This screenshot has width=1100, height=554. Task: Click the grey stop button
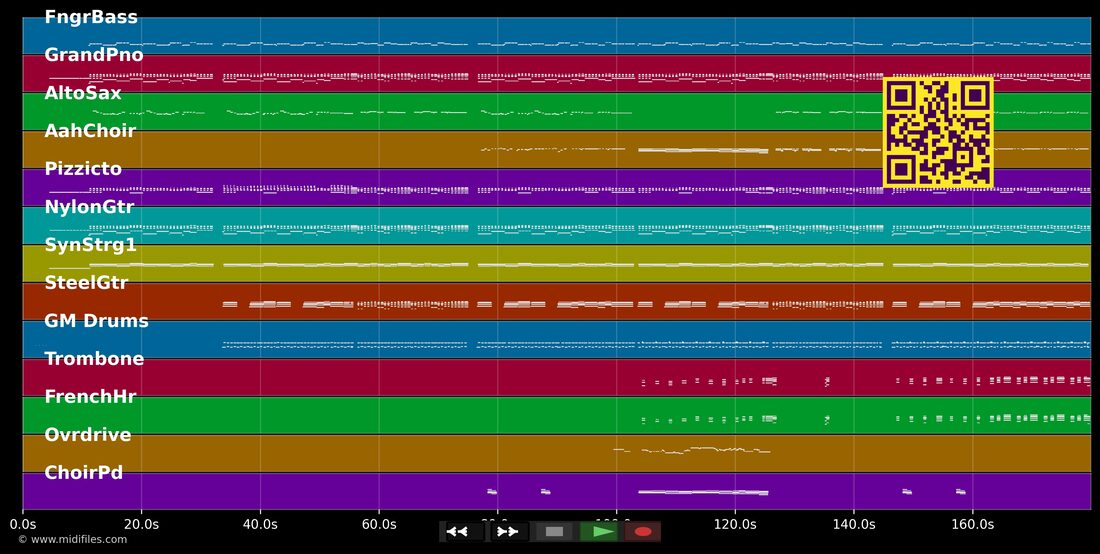tap(554, 532)
